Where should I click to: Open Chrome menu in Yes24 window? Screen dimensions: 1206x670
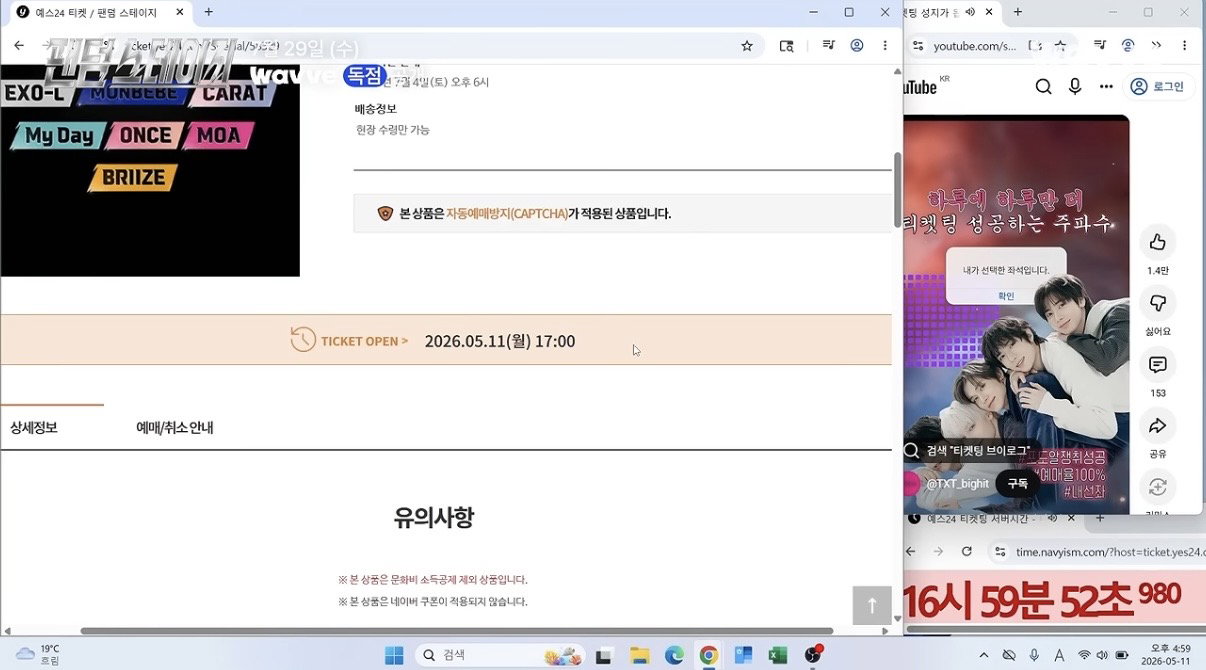(x=885, y=46)
